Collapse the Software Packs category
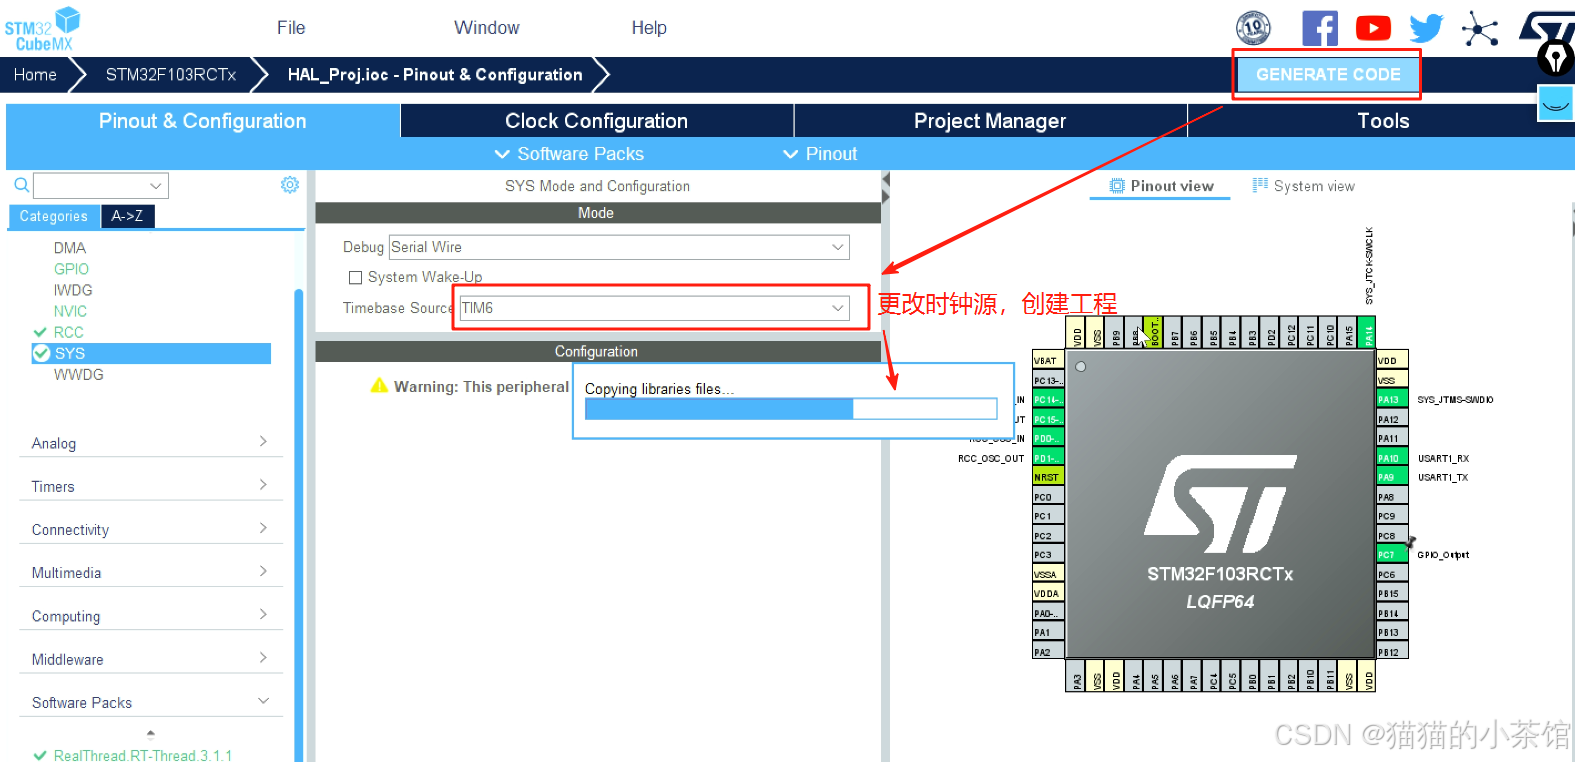Image resolution: width=1575 pixels, height=762 pixels. click(x=151, y=702)
